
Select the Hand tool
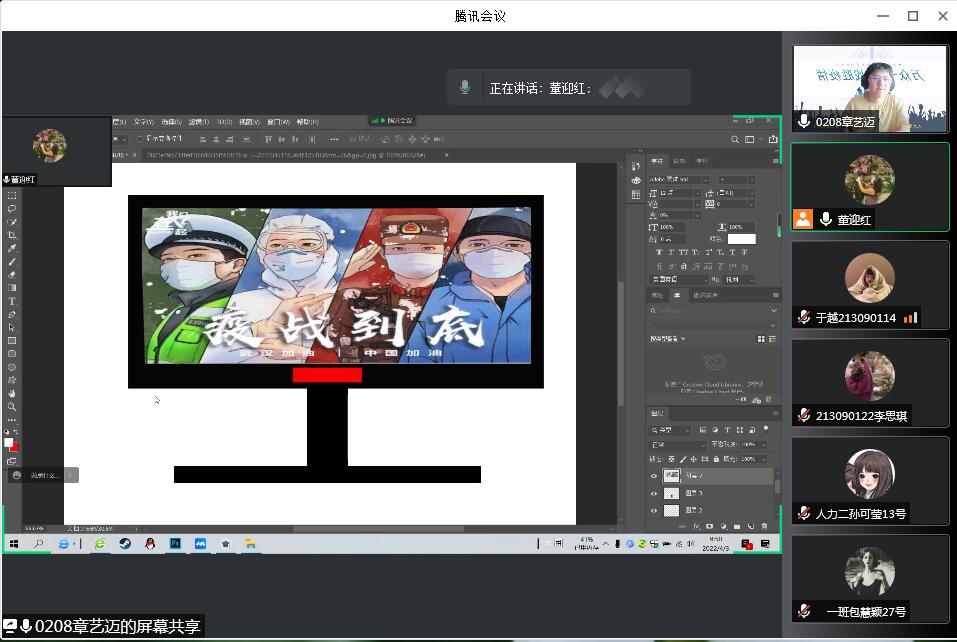point(12,394)
